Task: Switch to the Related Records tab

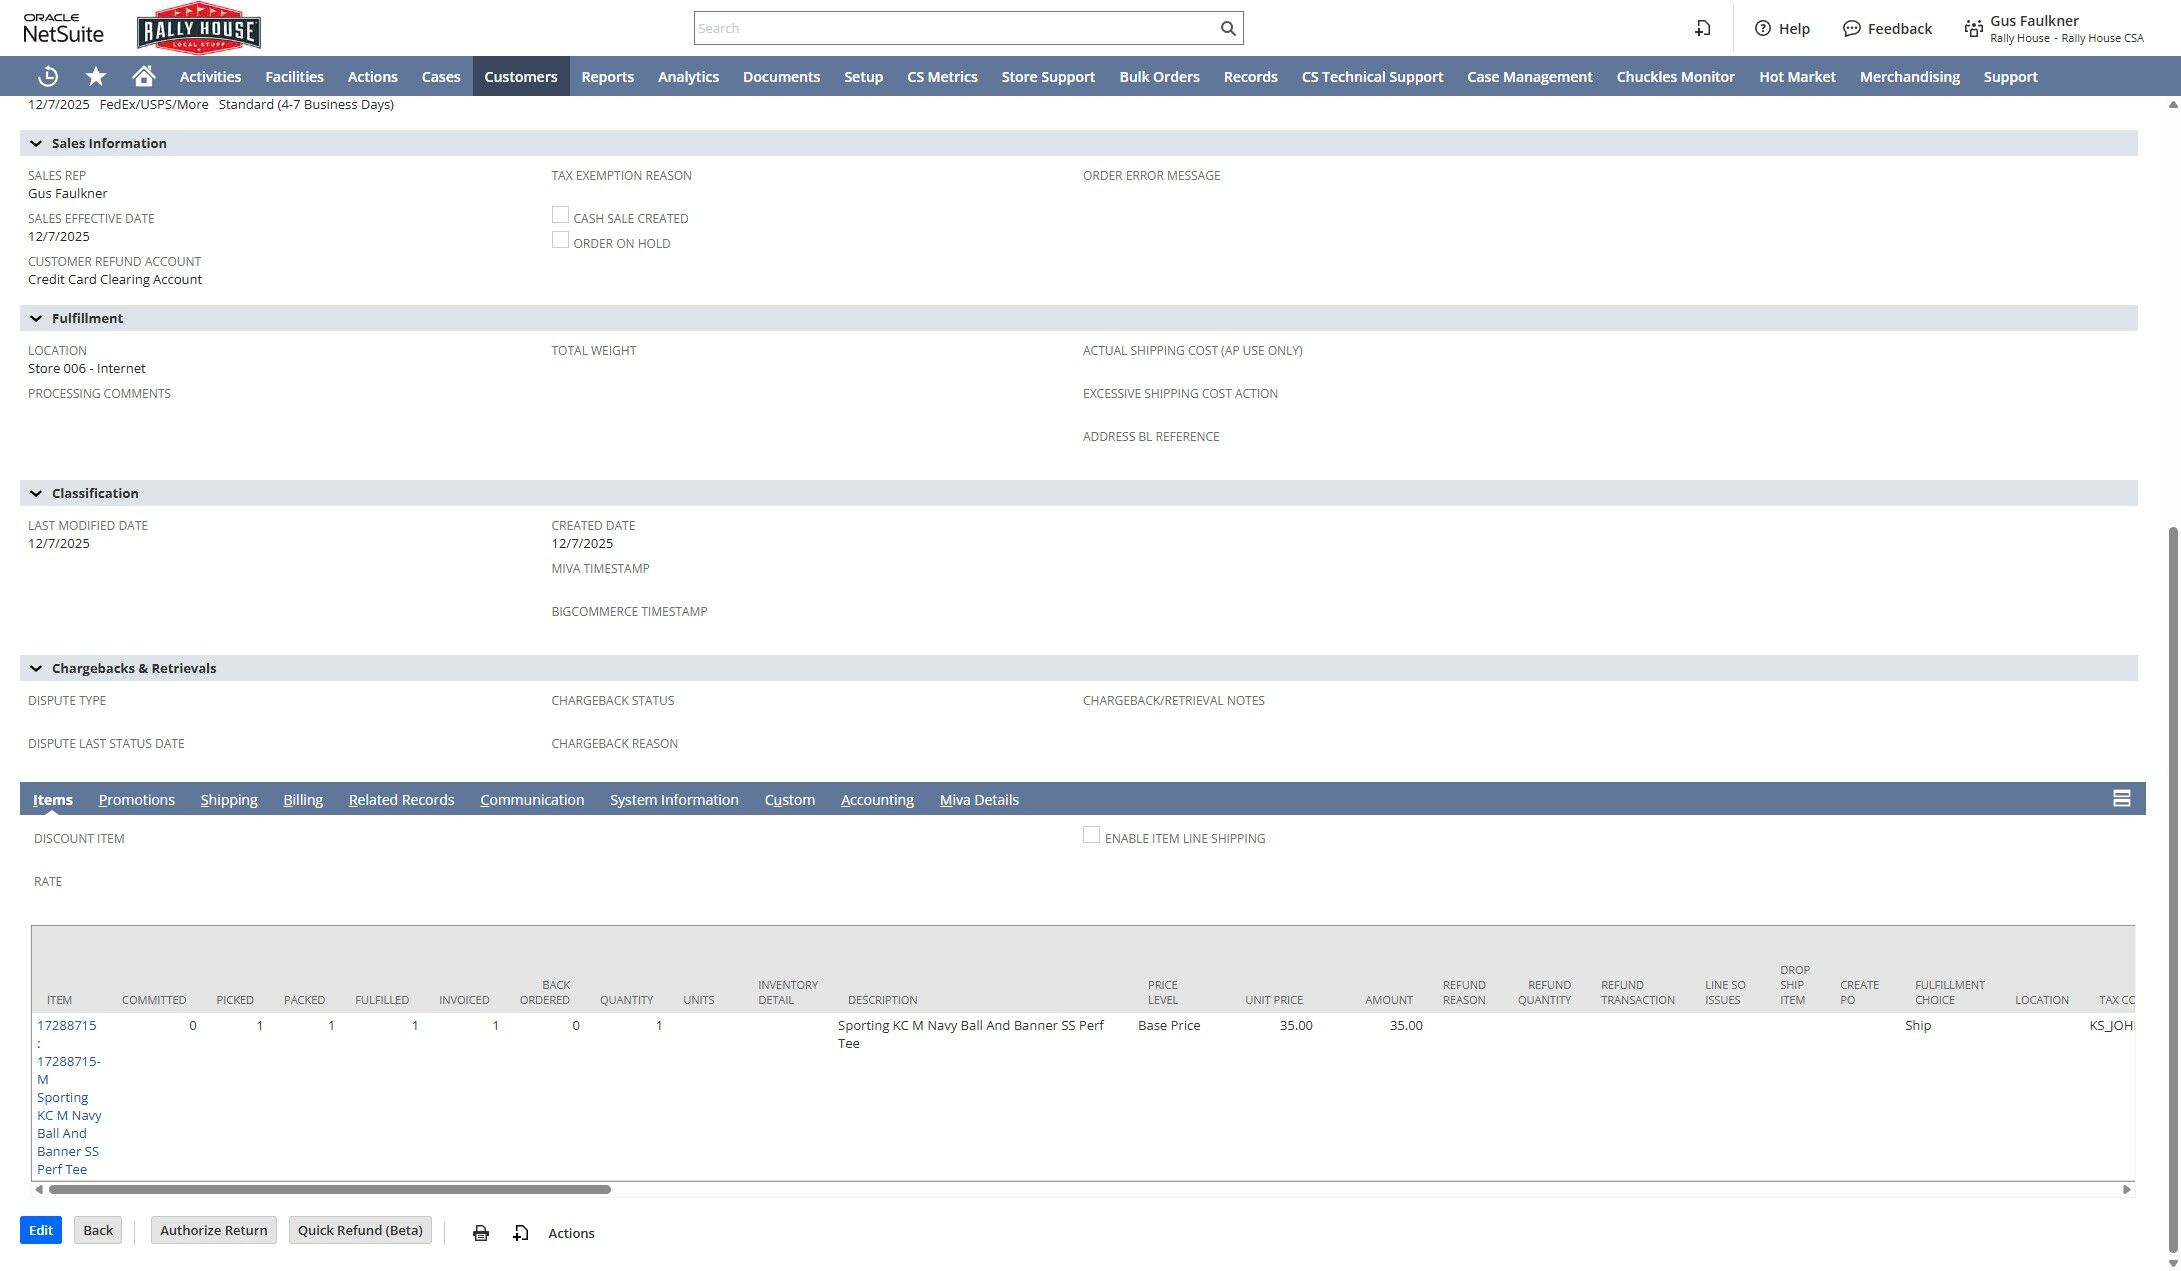Action: tap(401, 800)
